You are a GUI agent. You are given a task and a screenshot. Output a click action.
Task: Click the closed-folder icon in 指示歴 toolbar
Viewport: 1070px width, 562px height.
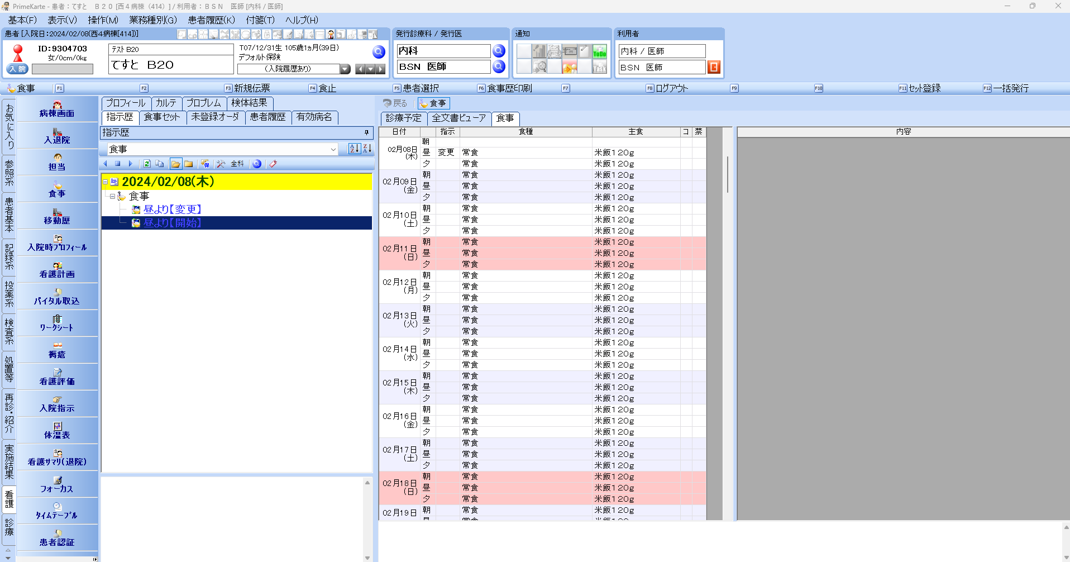pos(189,164)
